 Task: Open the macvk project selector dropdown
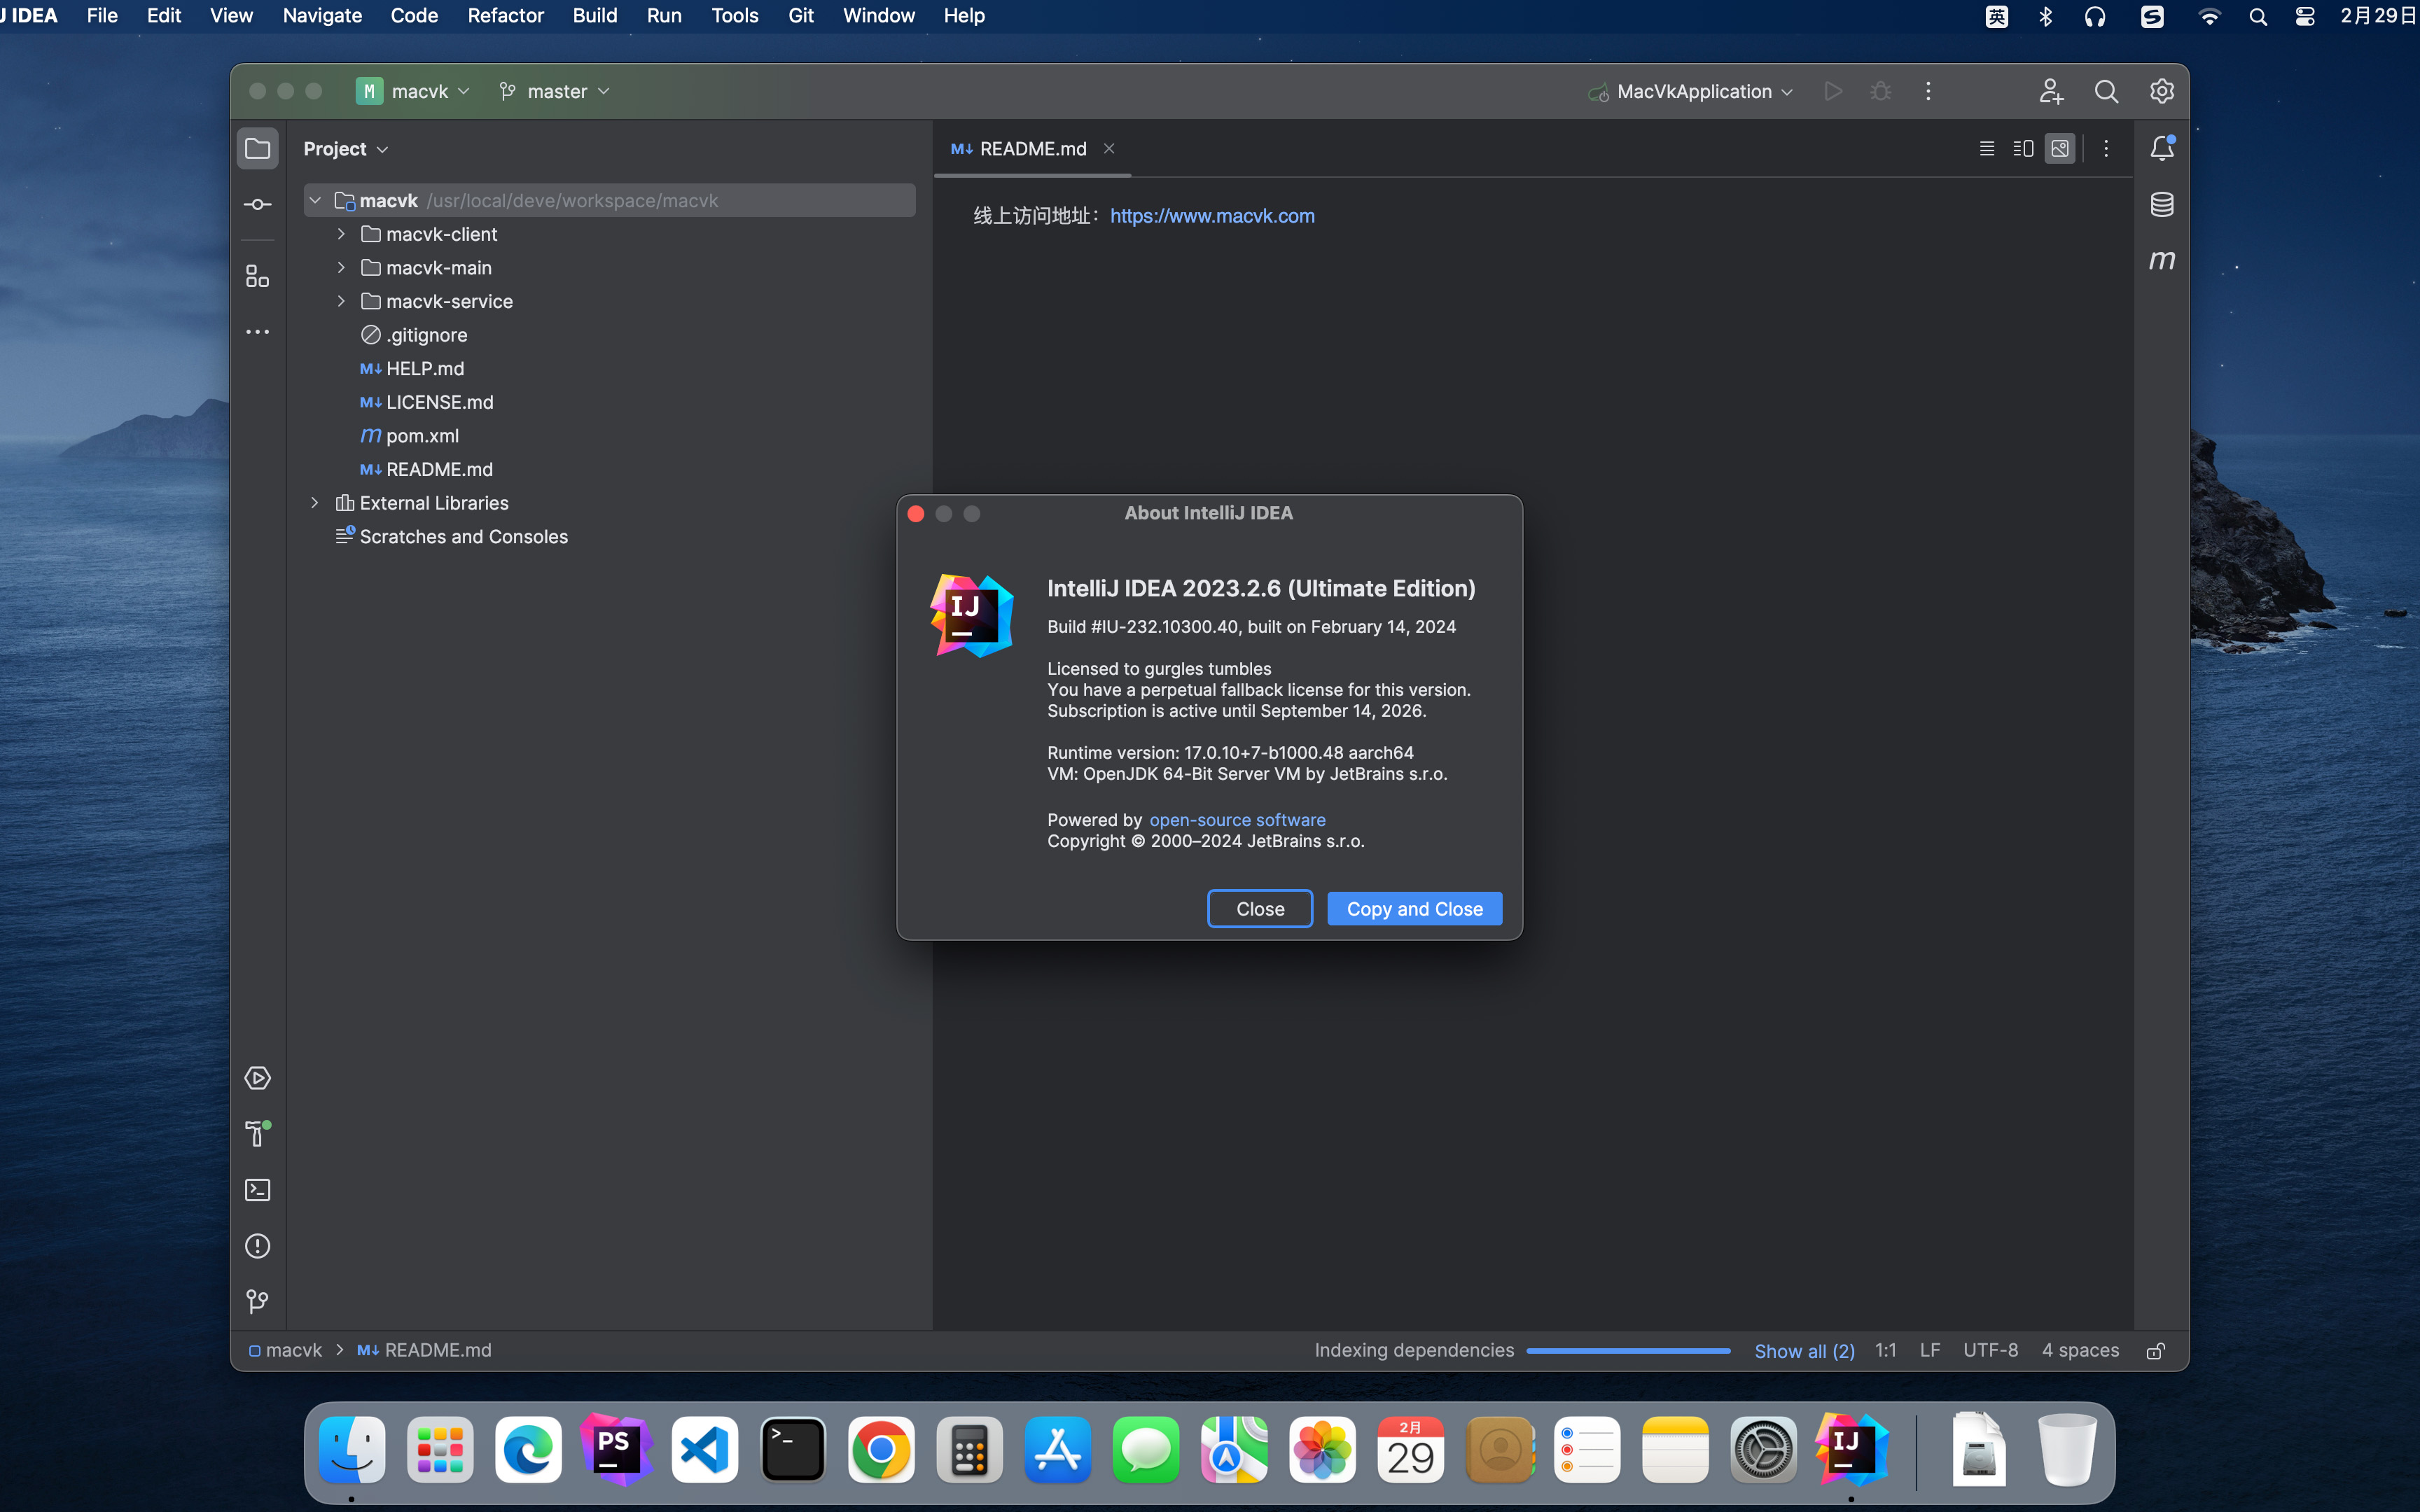412,92
